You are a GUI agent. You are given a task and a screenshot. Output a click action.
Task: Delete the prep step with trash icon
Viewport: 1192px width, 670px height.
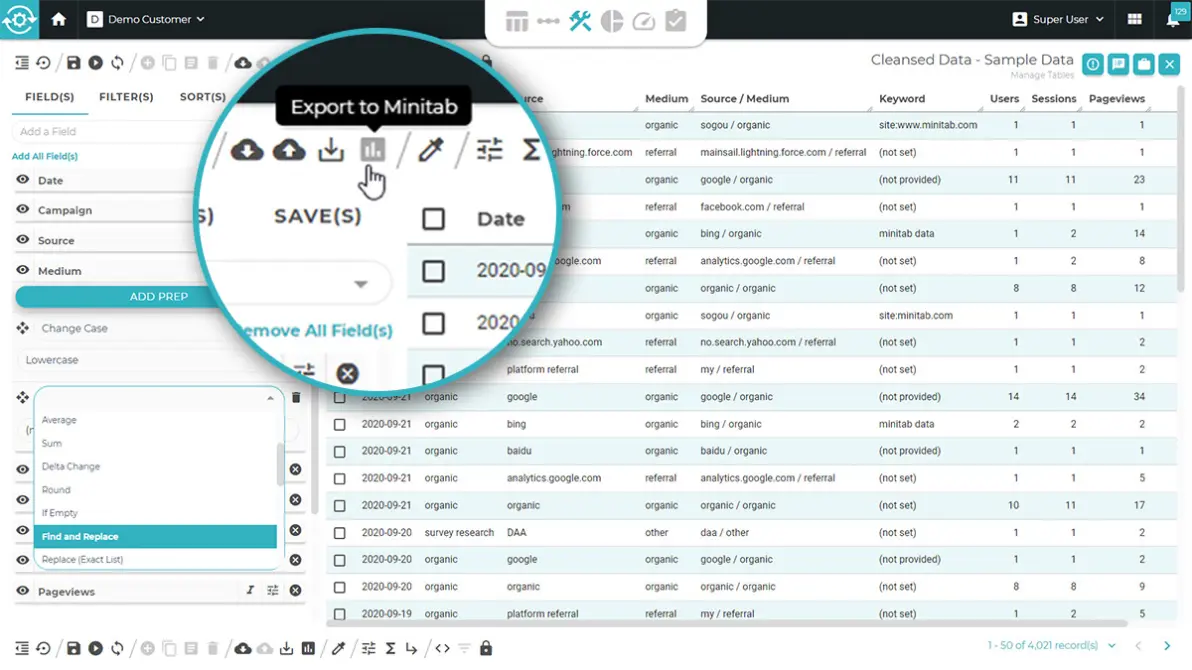pyautogui.click(x=296, y=398)
